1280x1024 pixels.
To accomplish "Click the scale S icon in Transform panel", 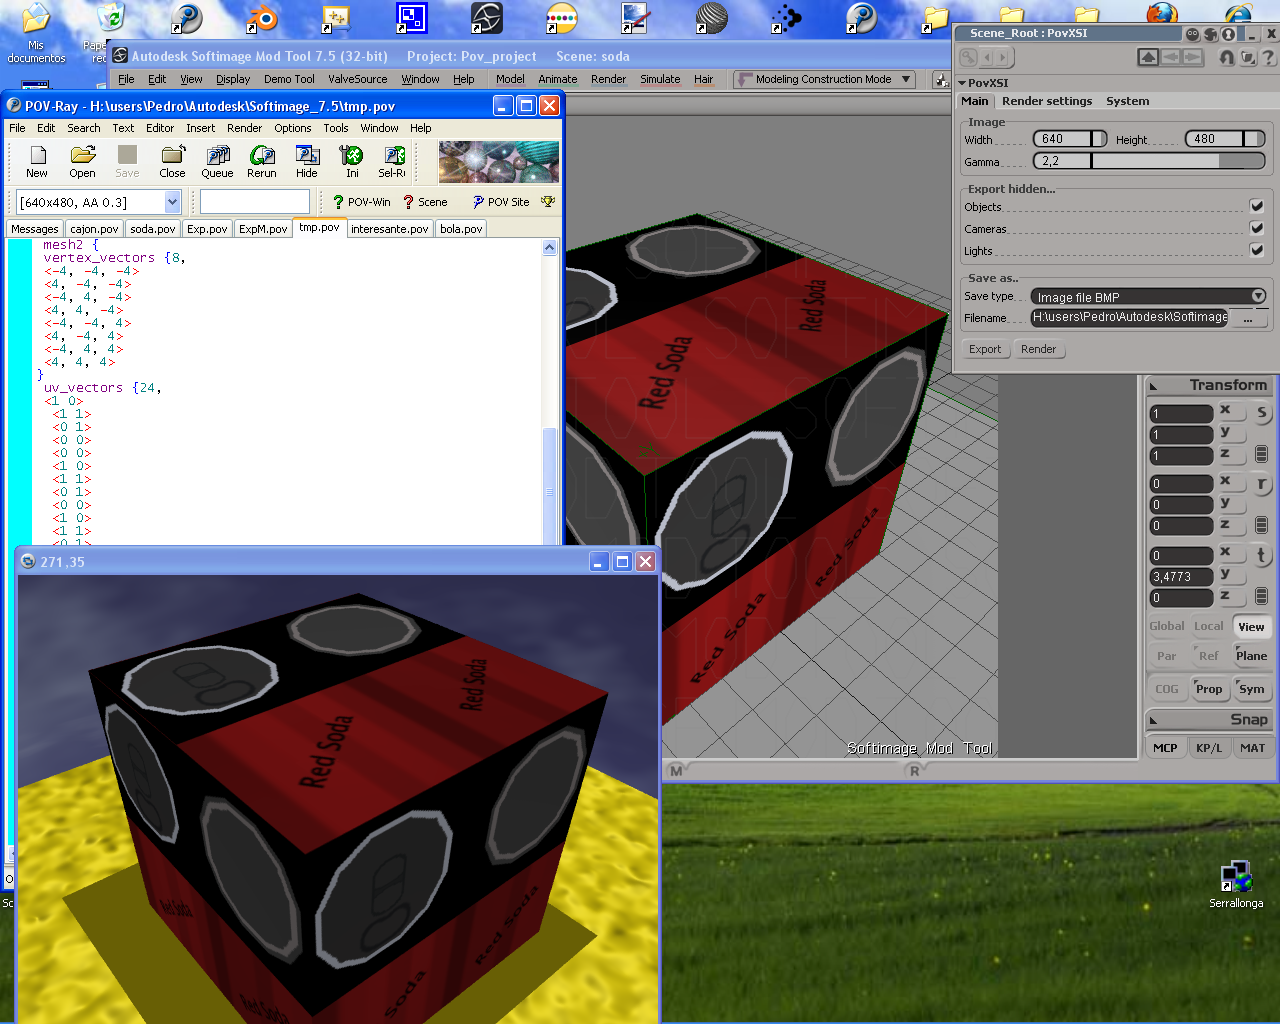I will pos(1261,413).
